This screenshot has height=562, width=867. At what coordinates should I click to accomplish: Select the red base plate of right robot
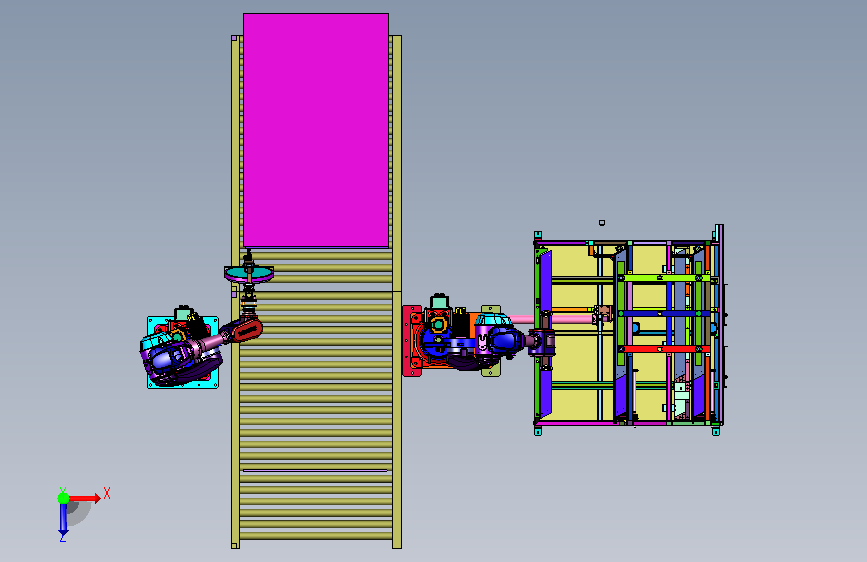point(412,341)
